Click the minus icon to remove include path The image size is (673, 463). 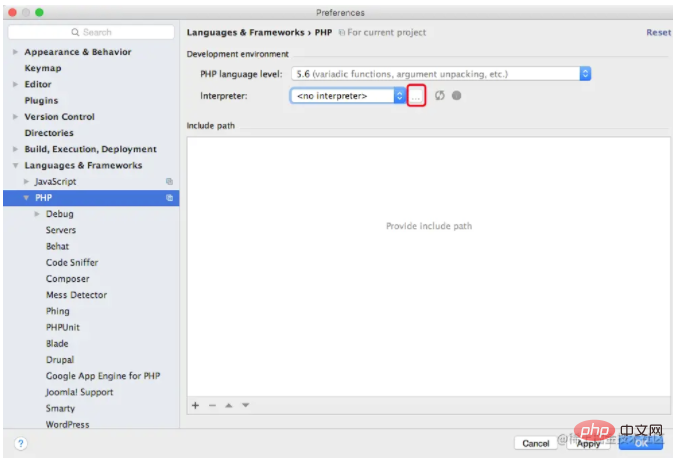click(212, 405)
